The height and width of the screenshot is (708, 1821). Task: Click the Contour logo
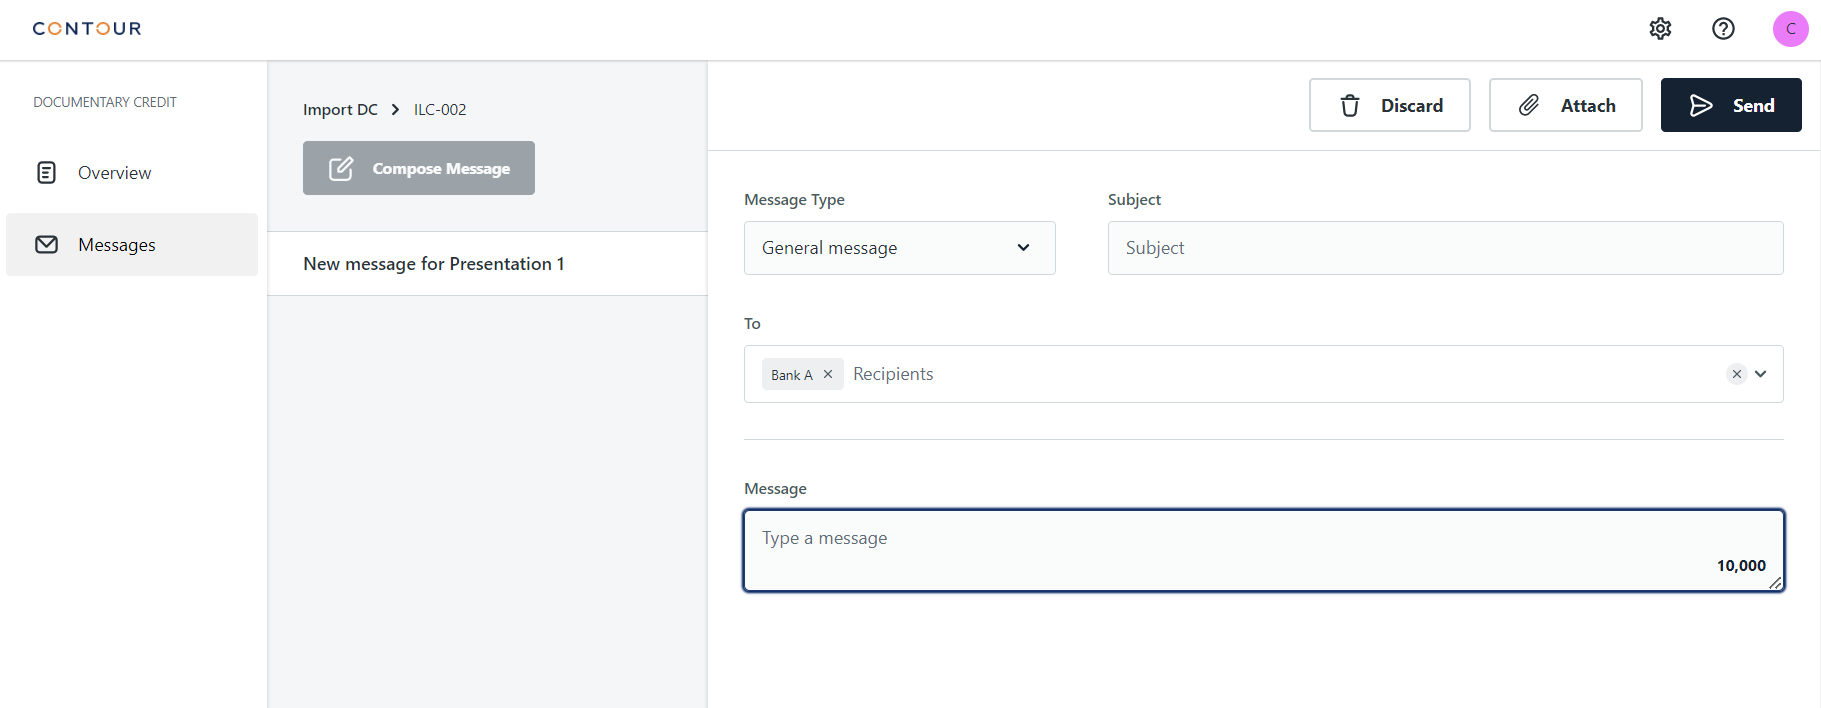tap(87, 29)
